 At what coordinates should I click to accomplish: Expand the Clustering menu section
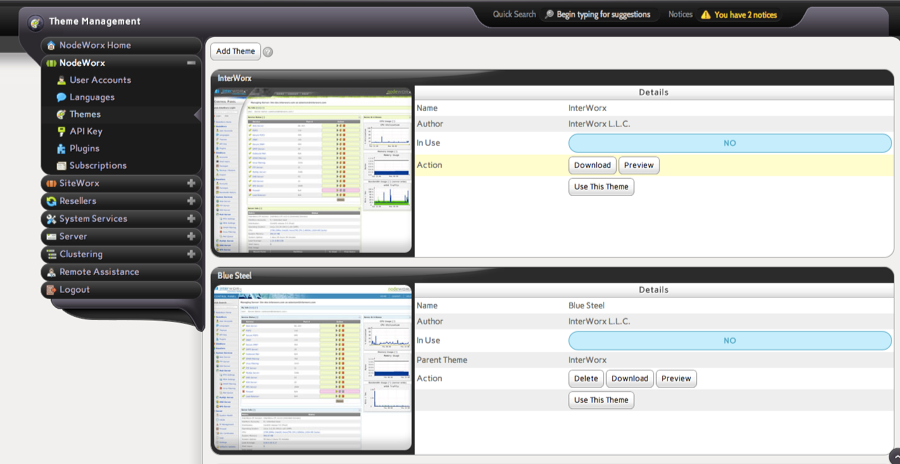(191, 254)
